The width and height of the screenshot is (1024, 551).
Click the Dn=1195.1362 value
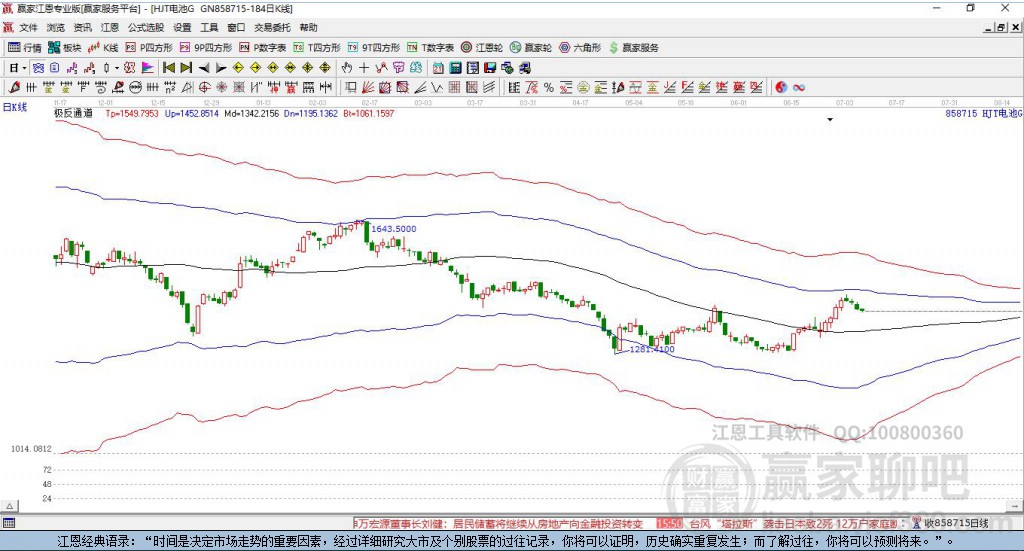click(311, 114)
